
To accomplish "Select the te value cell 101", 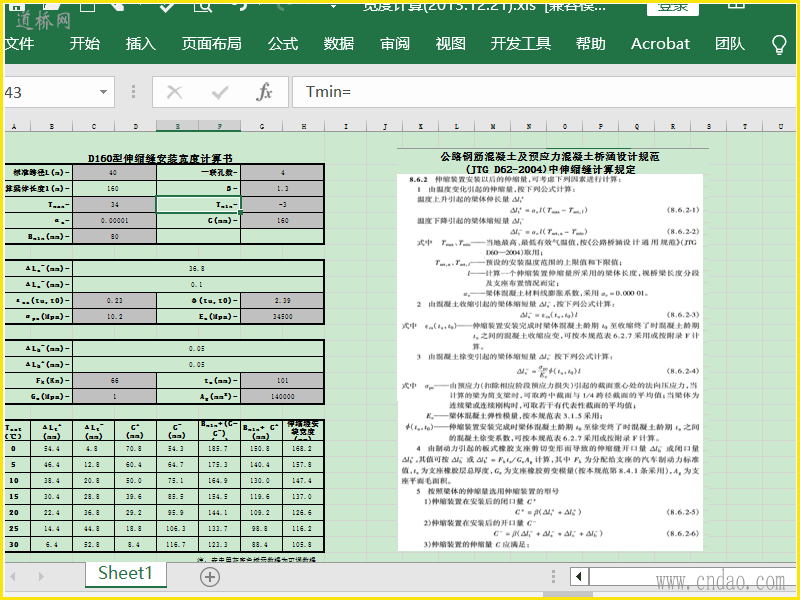I will pos(282,380).
